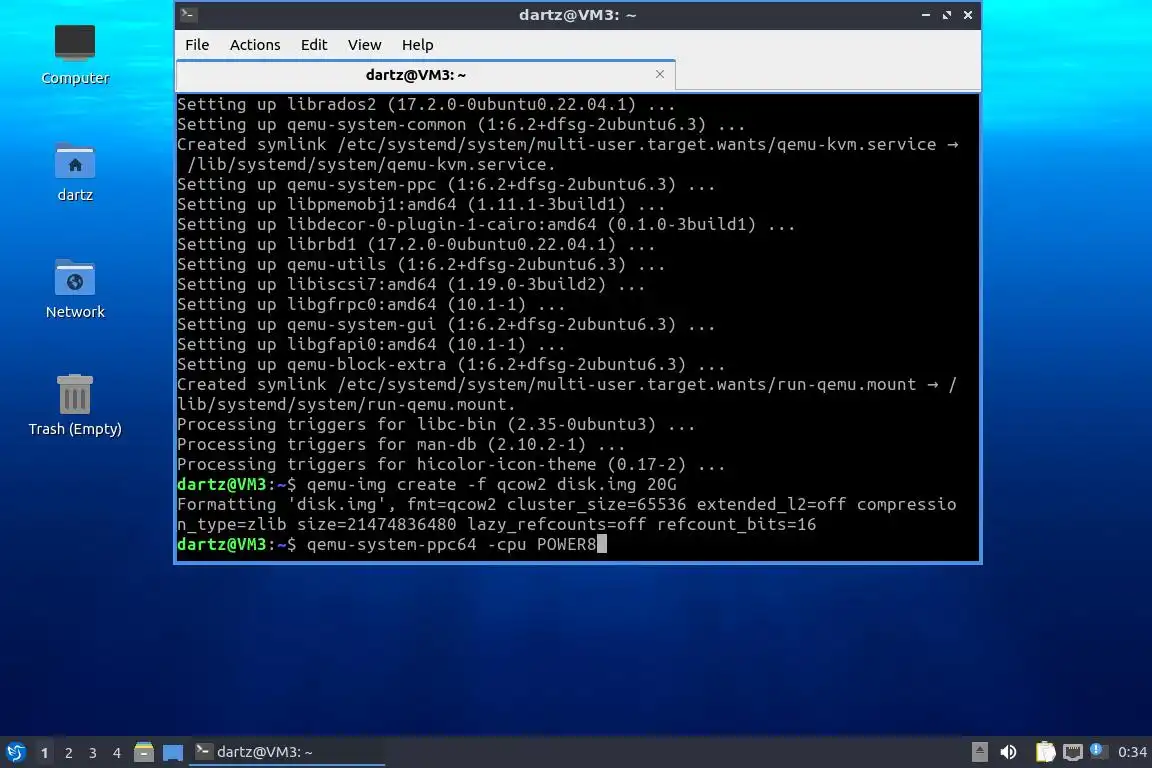This screenshot has height=768, width=1152.
Task: Click the network connection tray icon
Action: coord(1073,752)
